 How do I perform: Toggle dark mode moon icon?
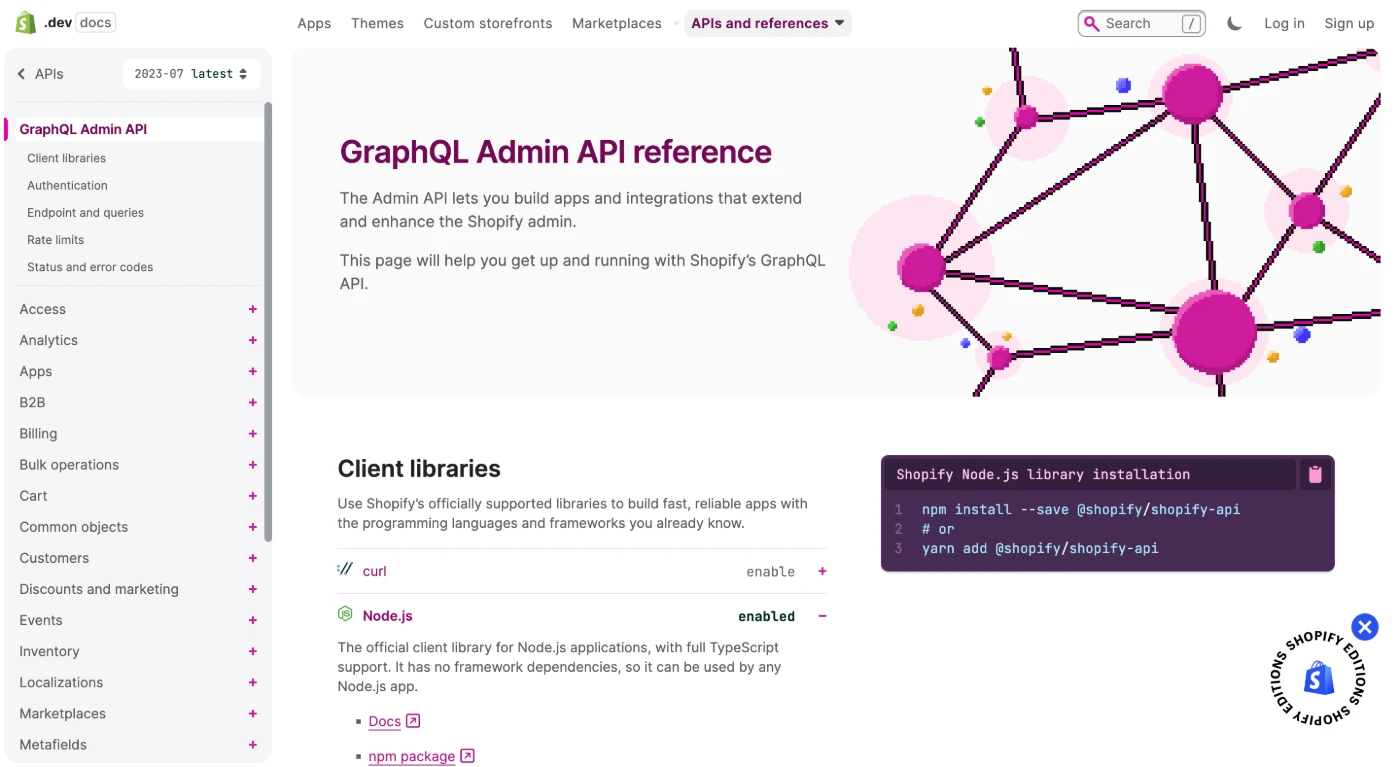click(1234, 23)
